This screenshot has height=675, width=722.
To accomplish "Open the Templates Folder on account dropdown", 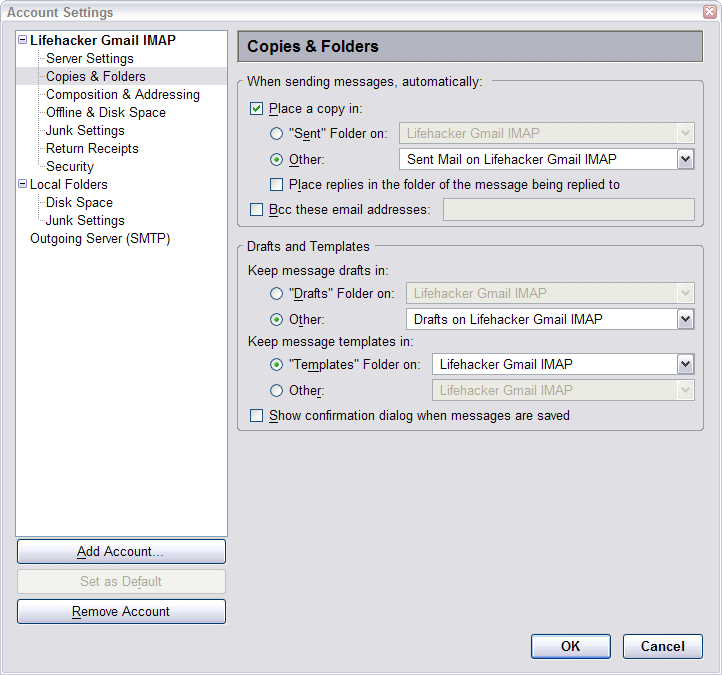I will [563, 364].
